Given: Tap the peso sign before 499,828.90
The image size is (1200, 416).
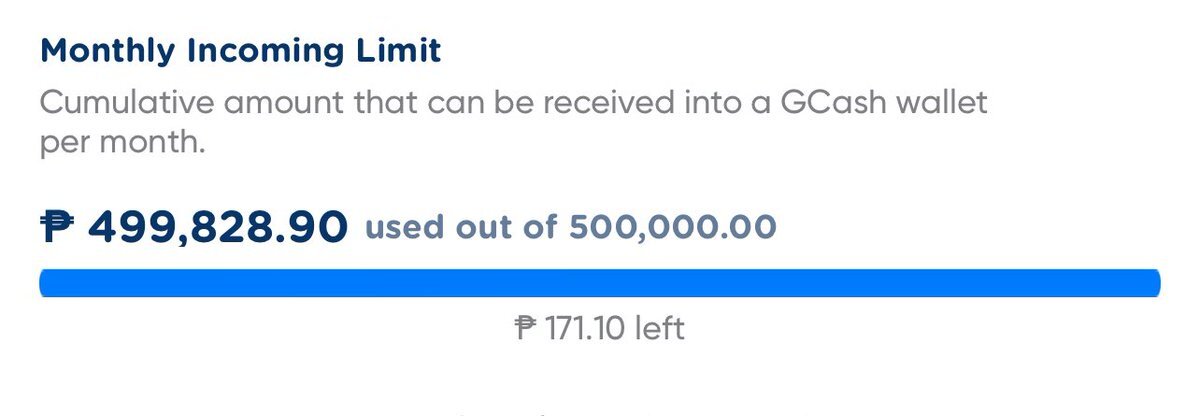Looking at the screenshot, I should pos(58,227).
